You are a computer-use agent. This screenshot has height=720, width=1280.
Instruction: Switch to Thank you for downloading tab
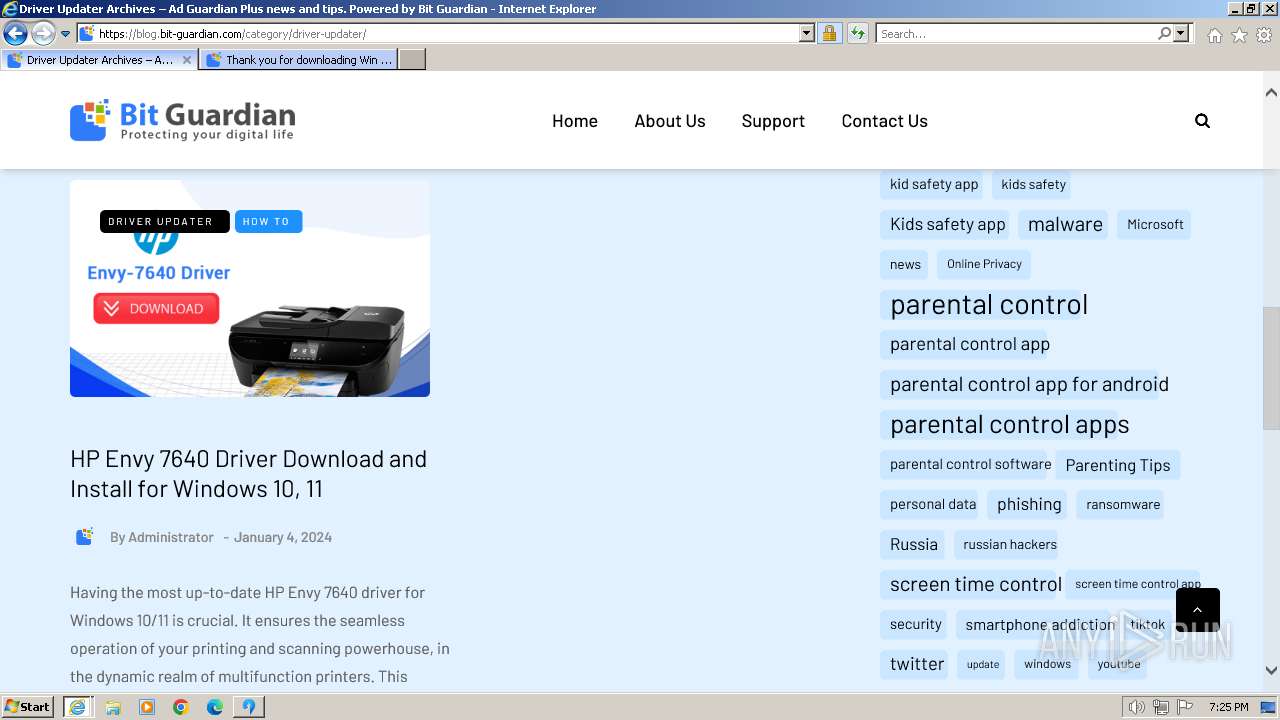click(298, 60)
